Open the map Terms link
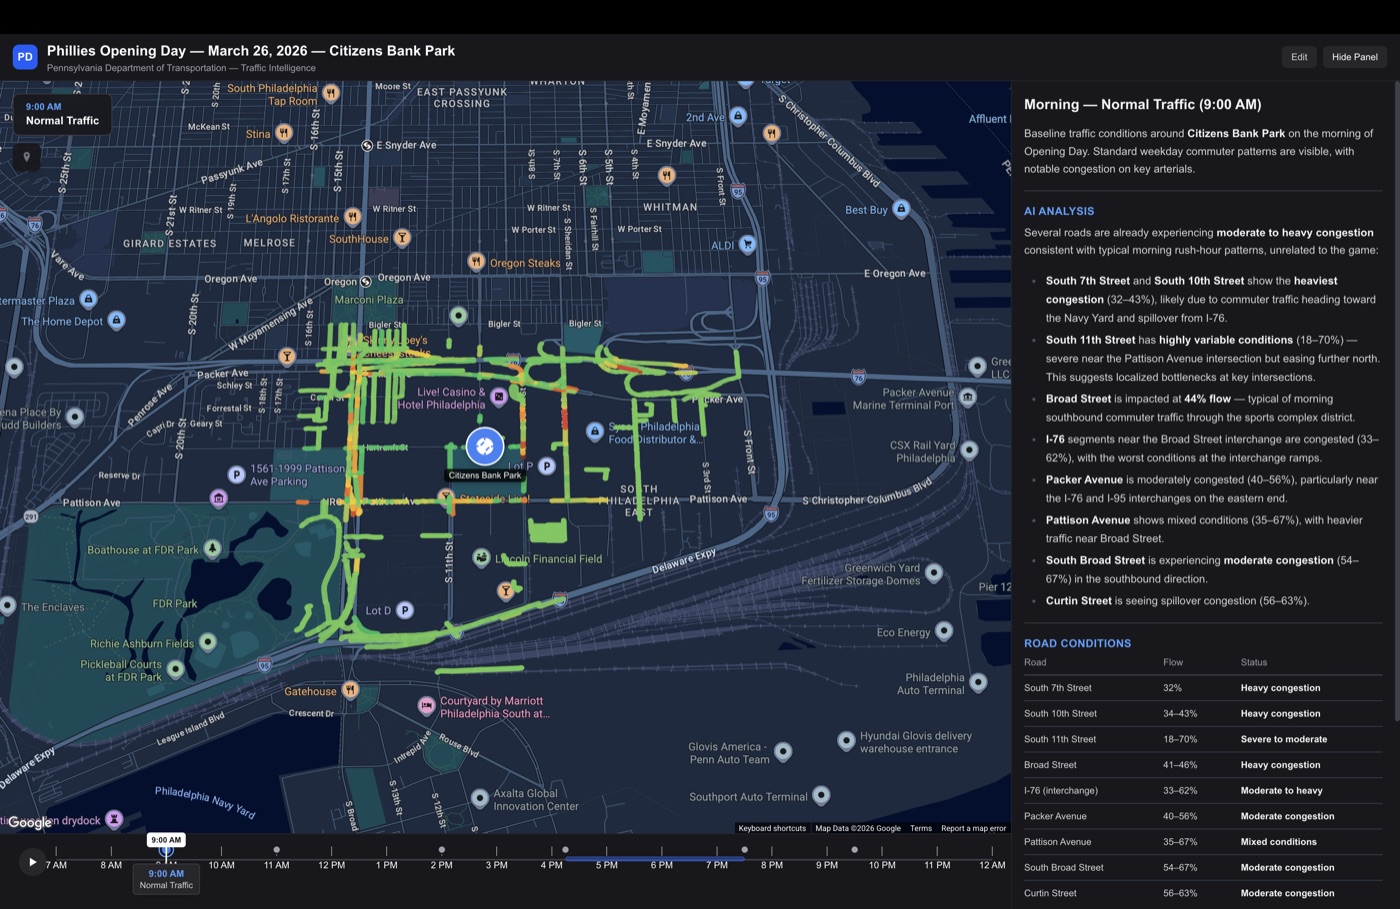Screen dimensions: 1400x909 click(x=921, y=828)
